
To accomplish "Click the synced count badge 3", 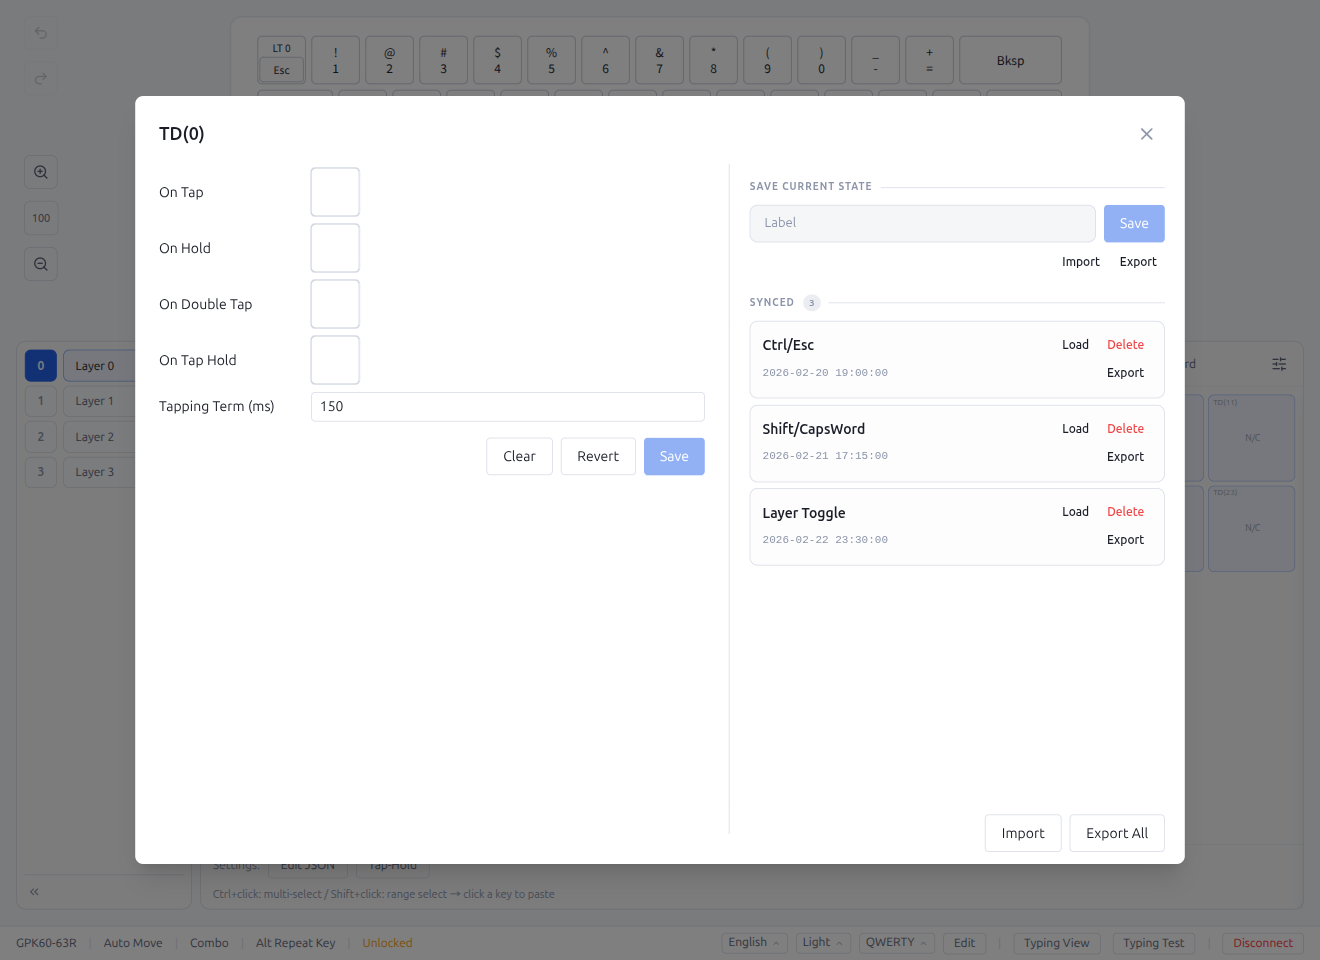I will pyautogui.click(x=812, y=303).
